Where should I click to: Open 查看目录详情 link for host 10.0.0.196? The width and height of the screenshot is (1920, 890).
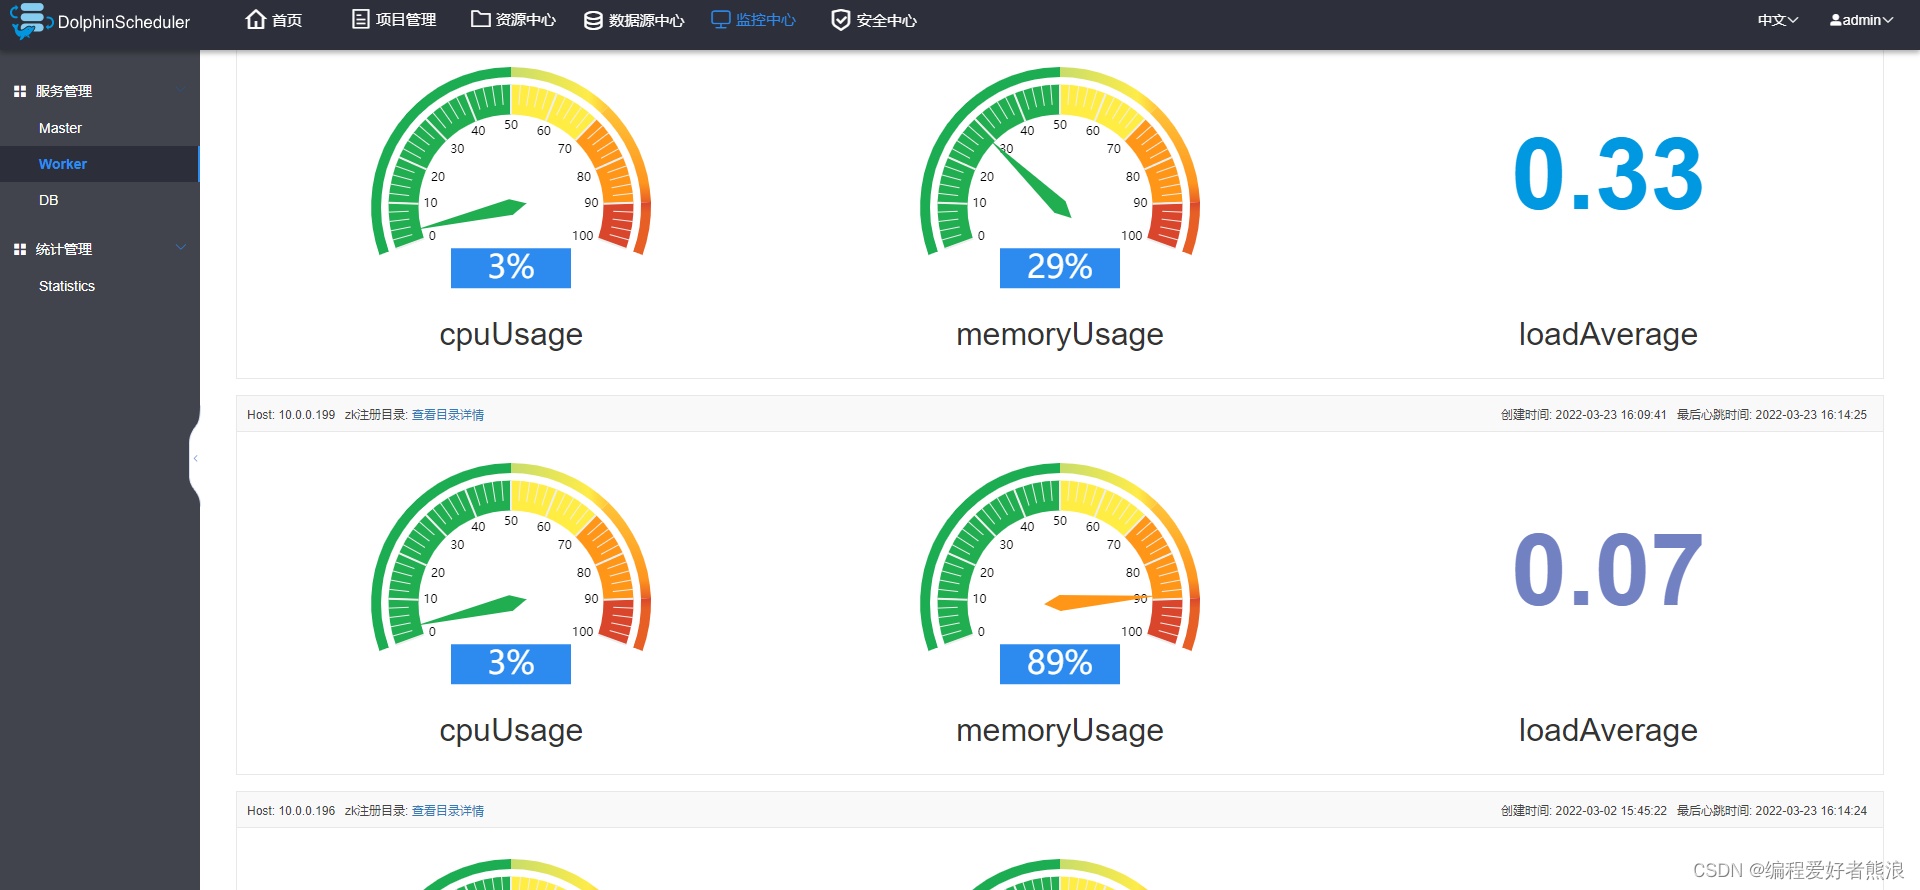(x=448, y=811)
